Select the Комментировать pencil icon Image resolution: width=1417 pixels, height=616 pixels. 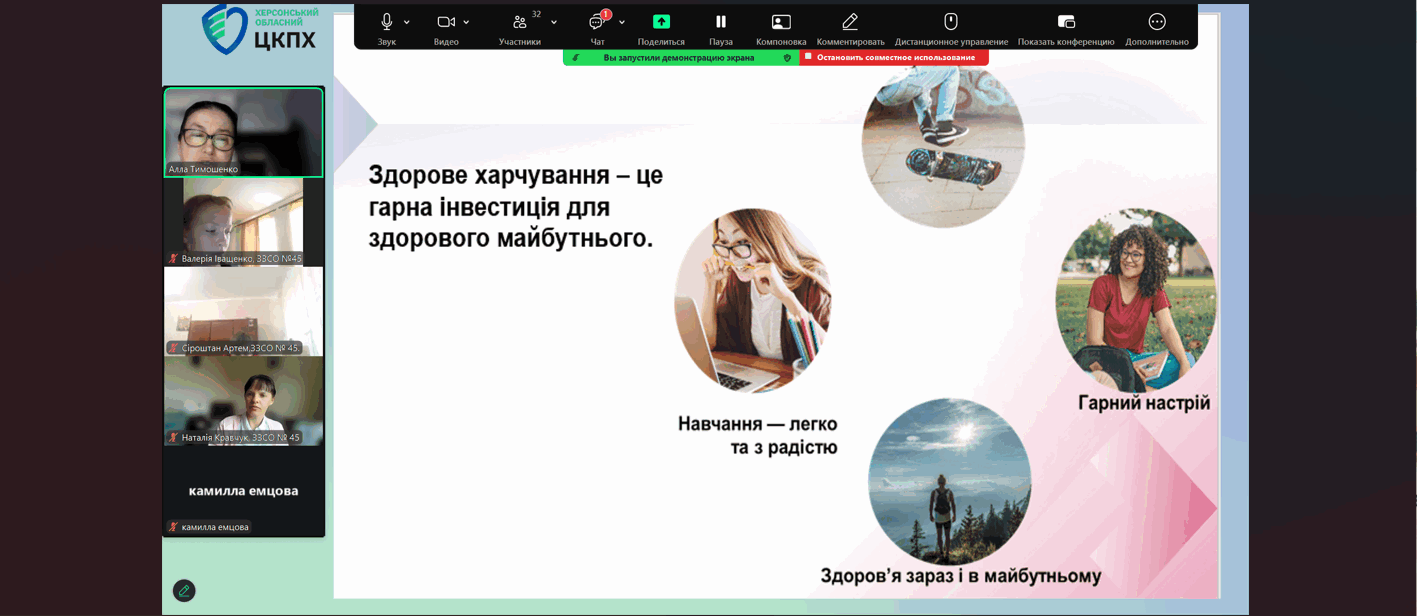point(850,22)
